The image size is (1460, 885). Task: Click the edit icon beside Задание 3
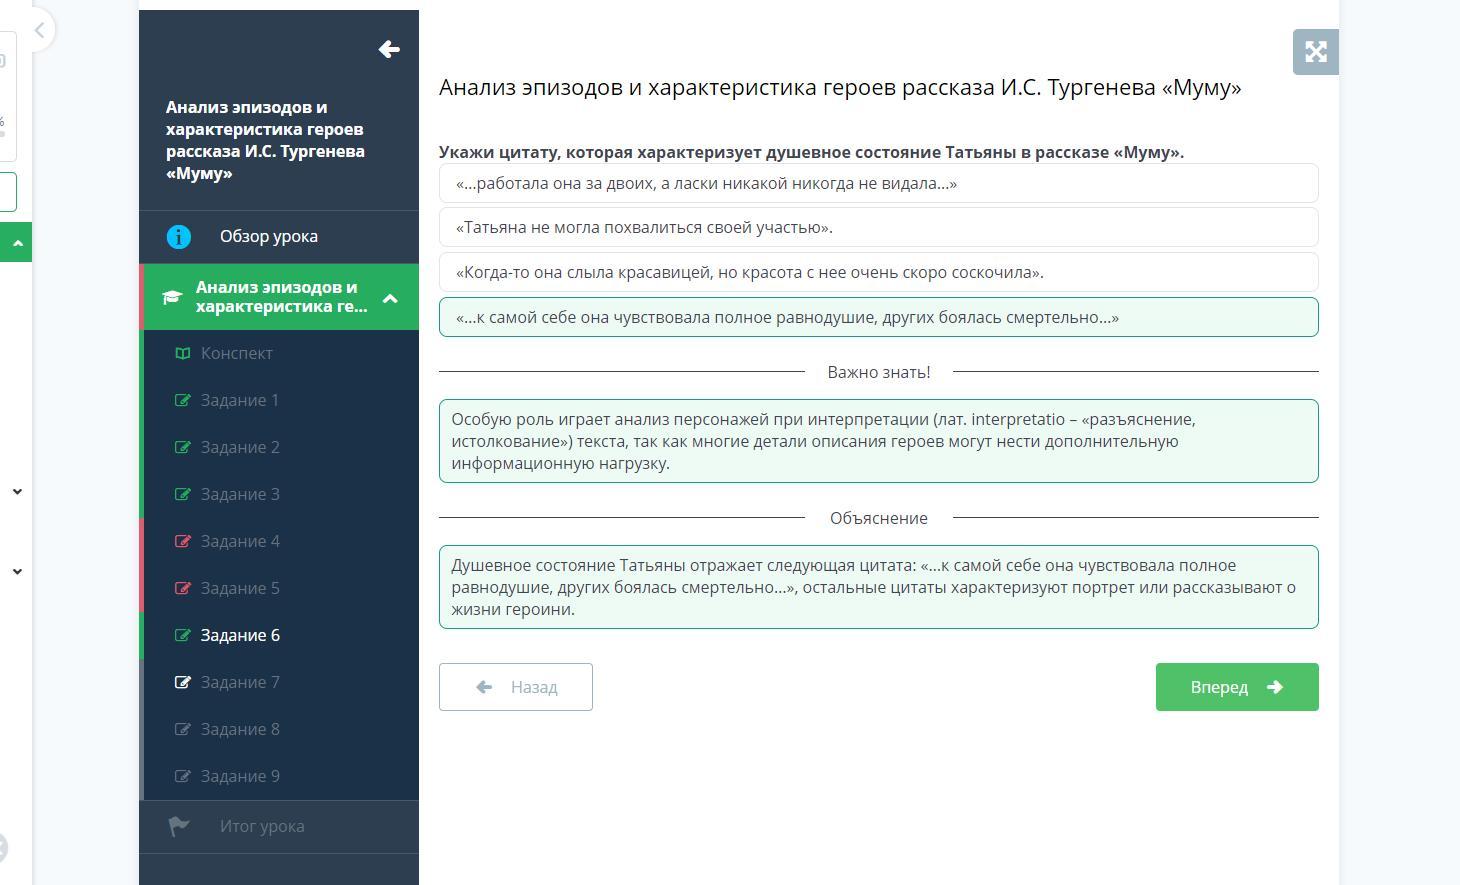[182, 494]
